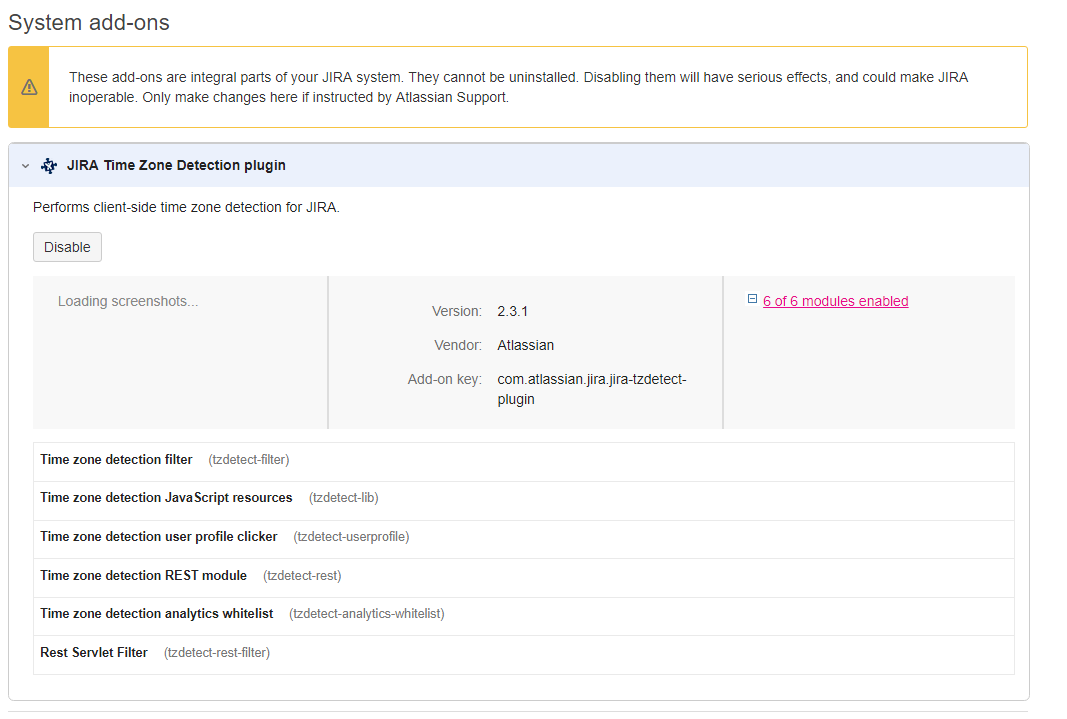Click the Vendor: label

tap(458, 346)
